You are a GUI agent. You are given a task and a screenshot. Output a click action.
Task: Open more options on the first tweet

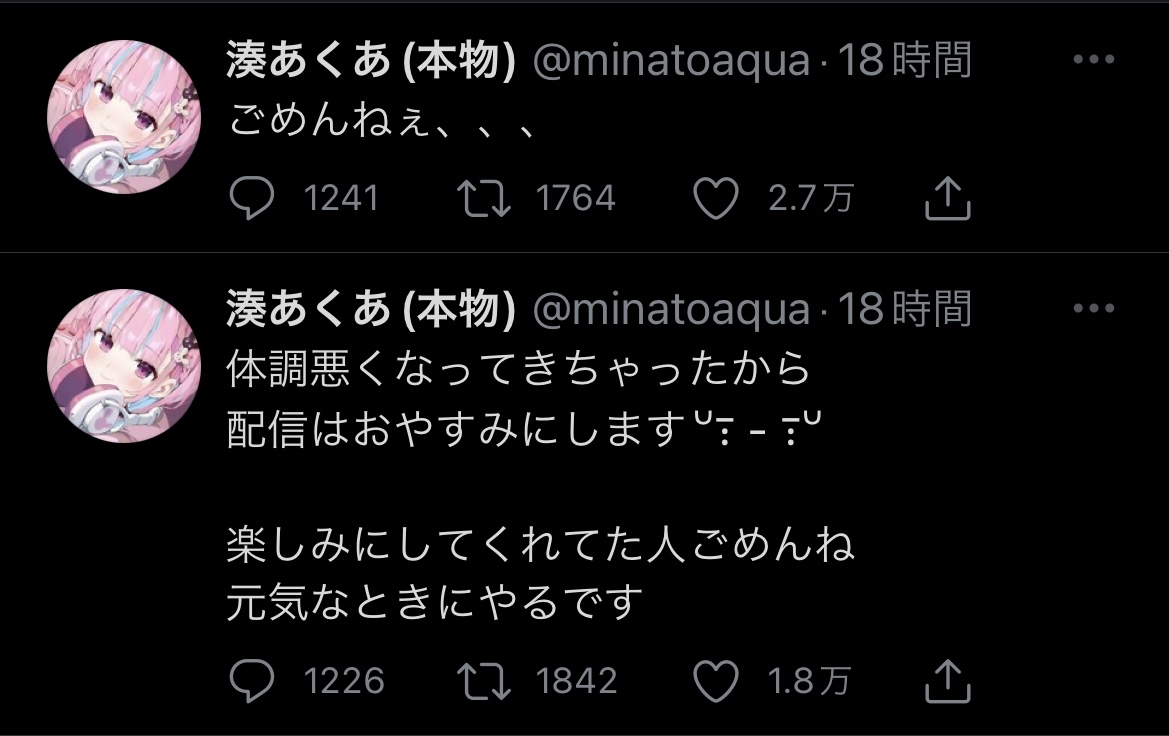pos(1093,60)
